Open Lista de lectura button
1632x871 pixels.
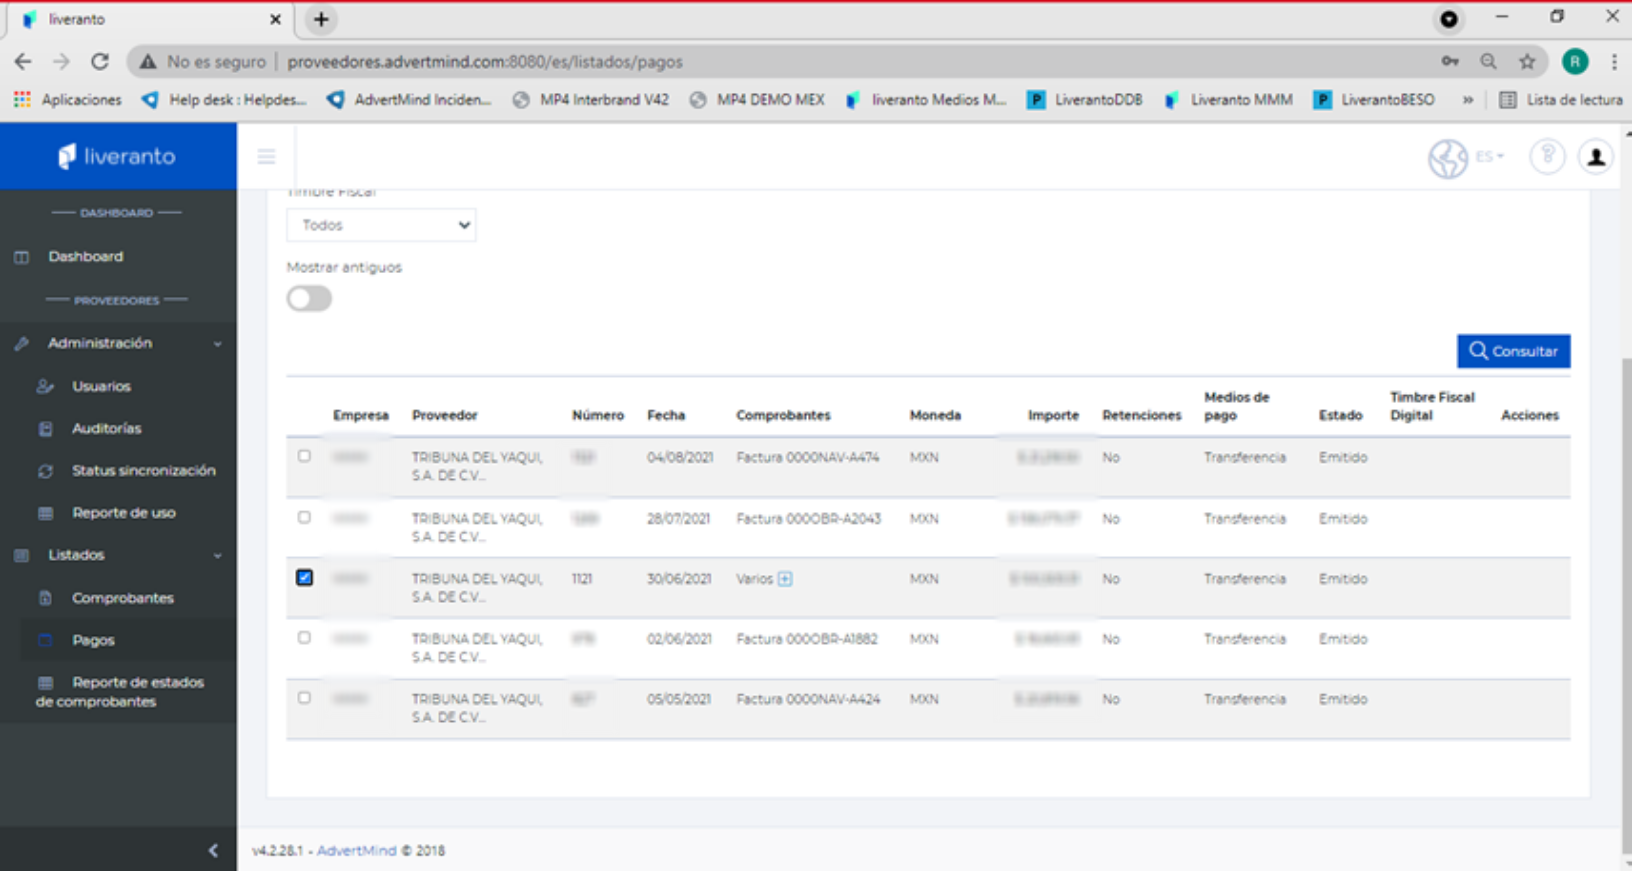(1561, 100)
